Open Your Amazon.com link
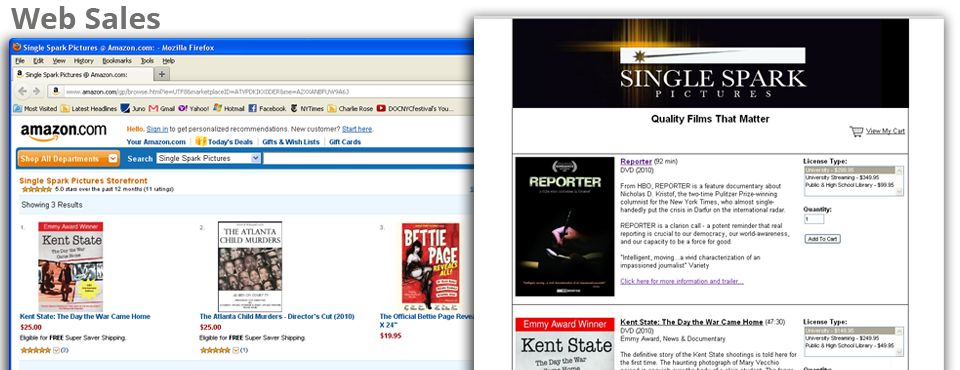 (x=156, y=142)
